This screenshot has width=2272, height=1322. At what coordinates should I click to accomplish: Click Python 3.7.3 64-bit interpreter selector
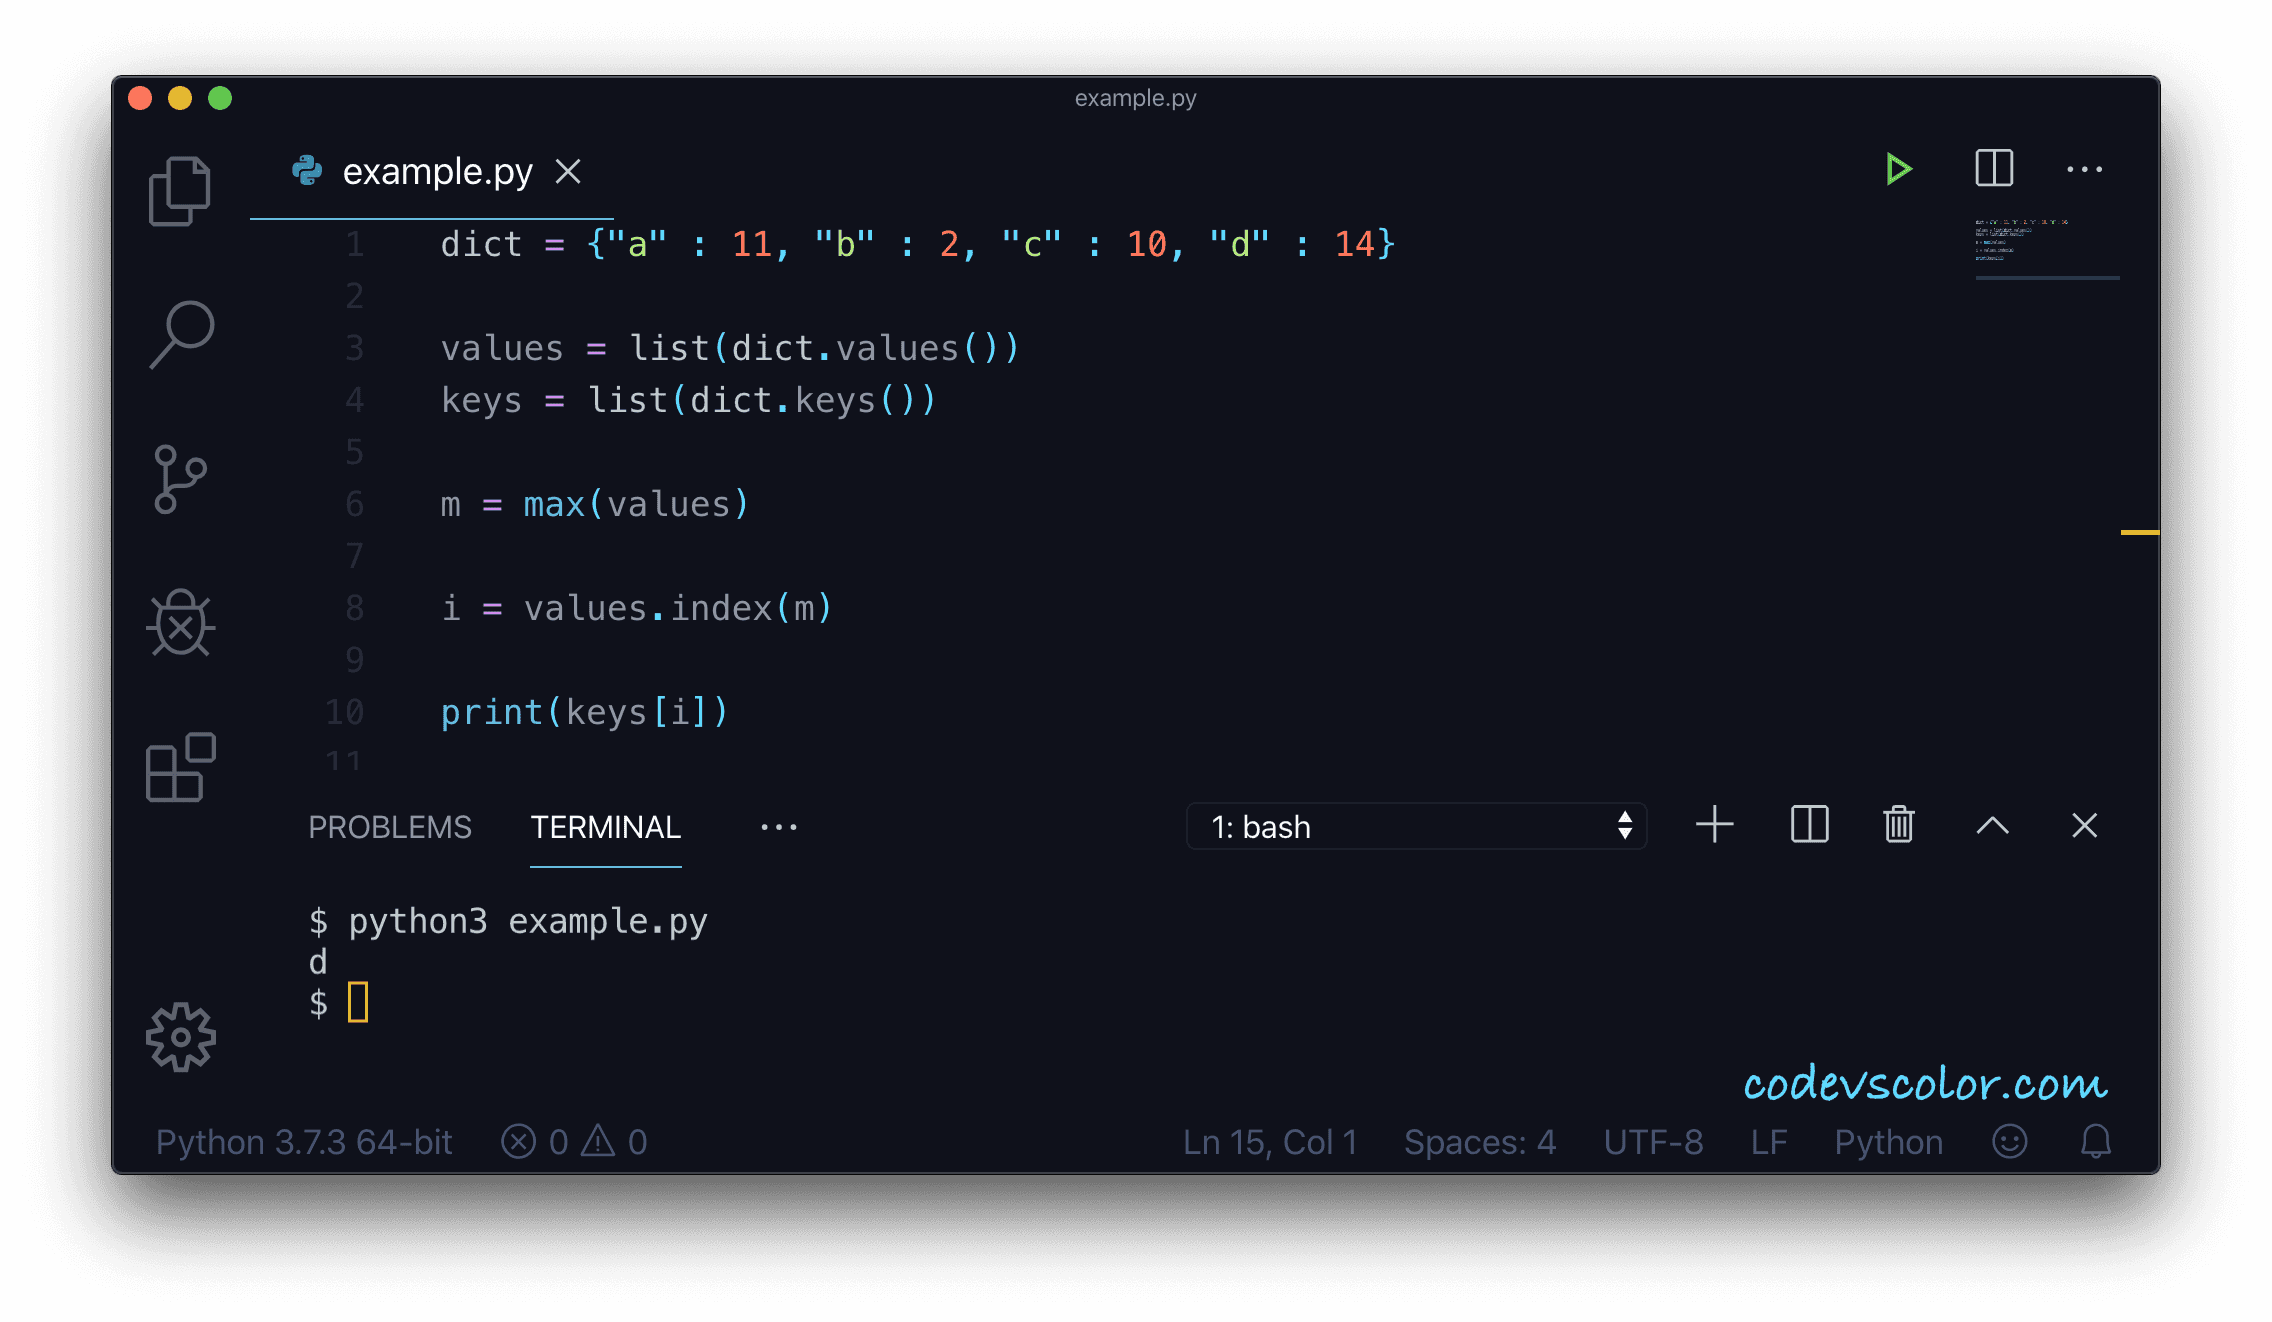304,1142
